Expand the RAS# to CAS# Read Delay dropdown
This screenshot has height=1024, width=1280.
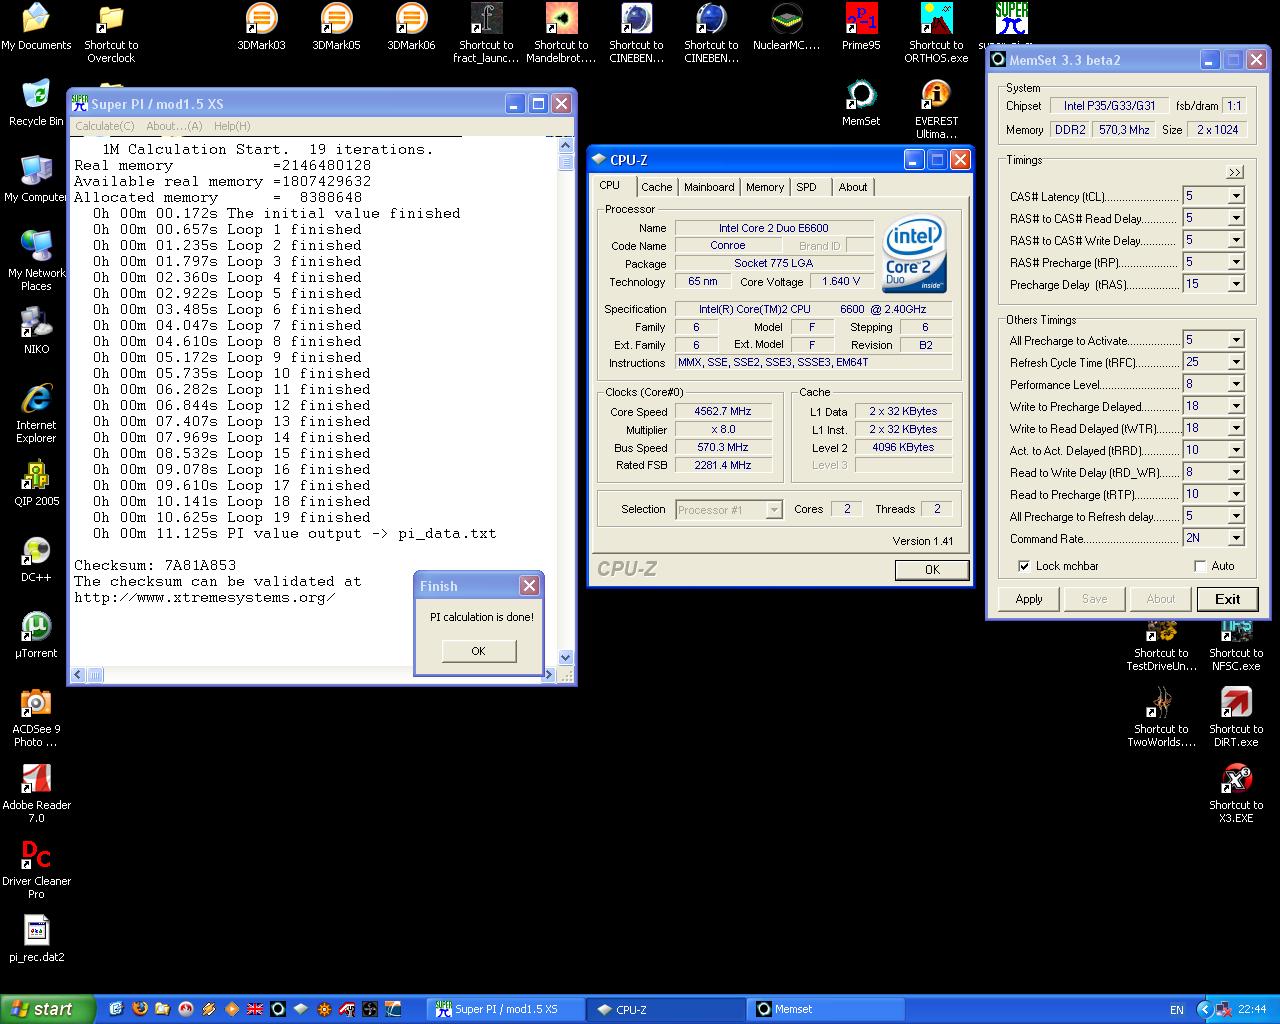click(1236, 218)
